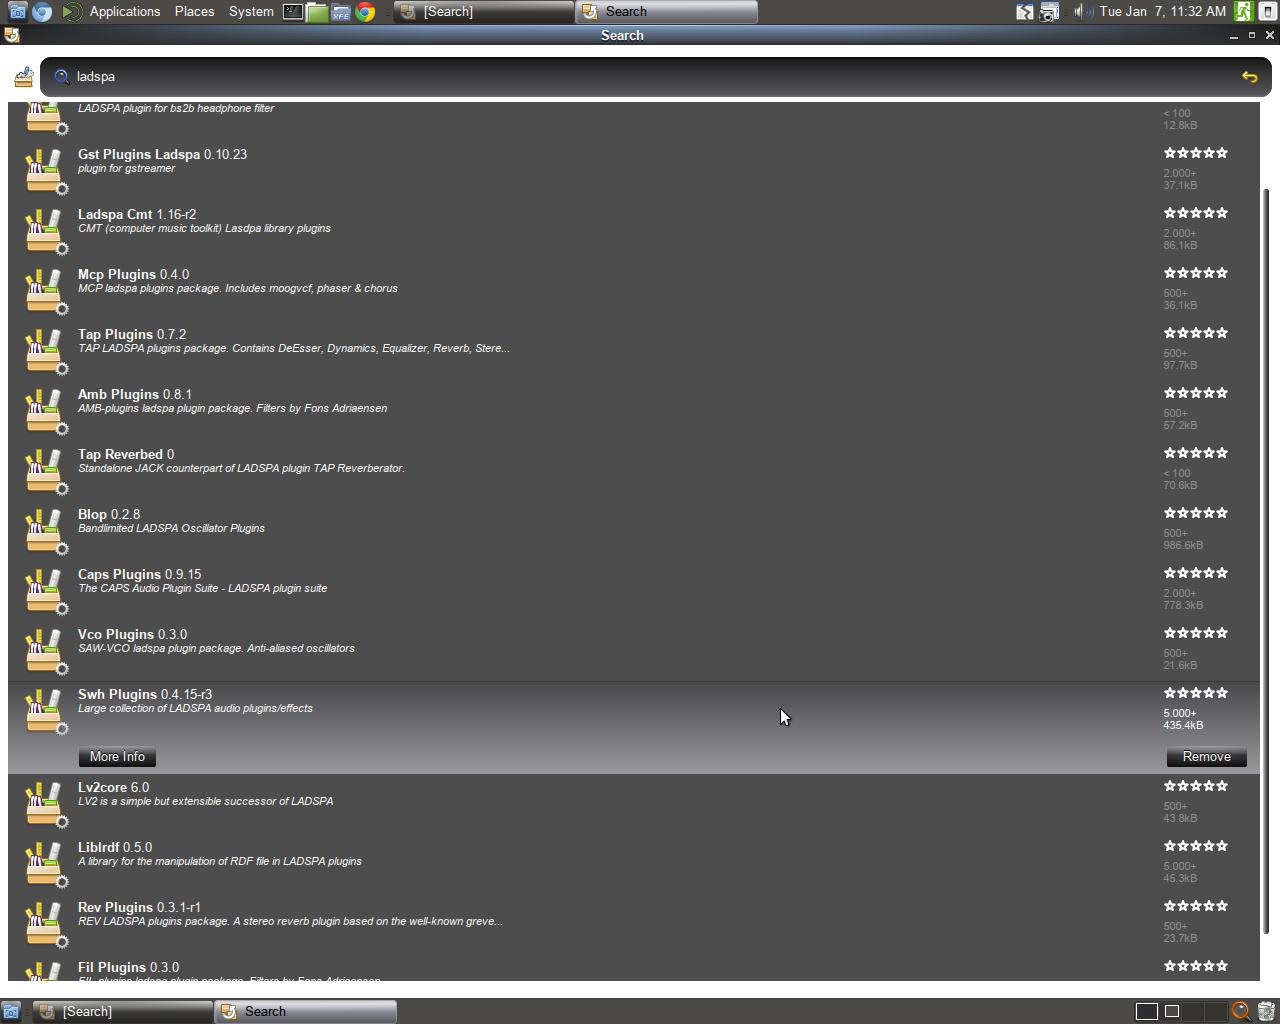This screenshot has height=1024, width=1280.
Task: Click star rating for Ladspa Cmt
Action: [x=1196, y=213]
